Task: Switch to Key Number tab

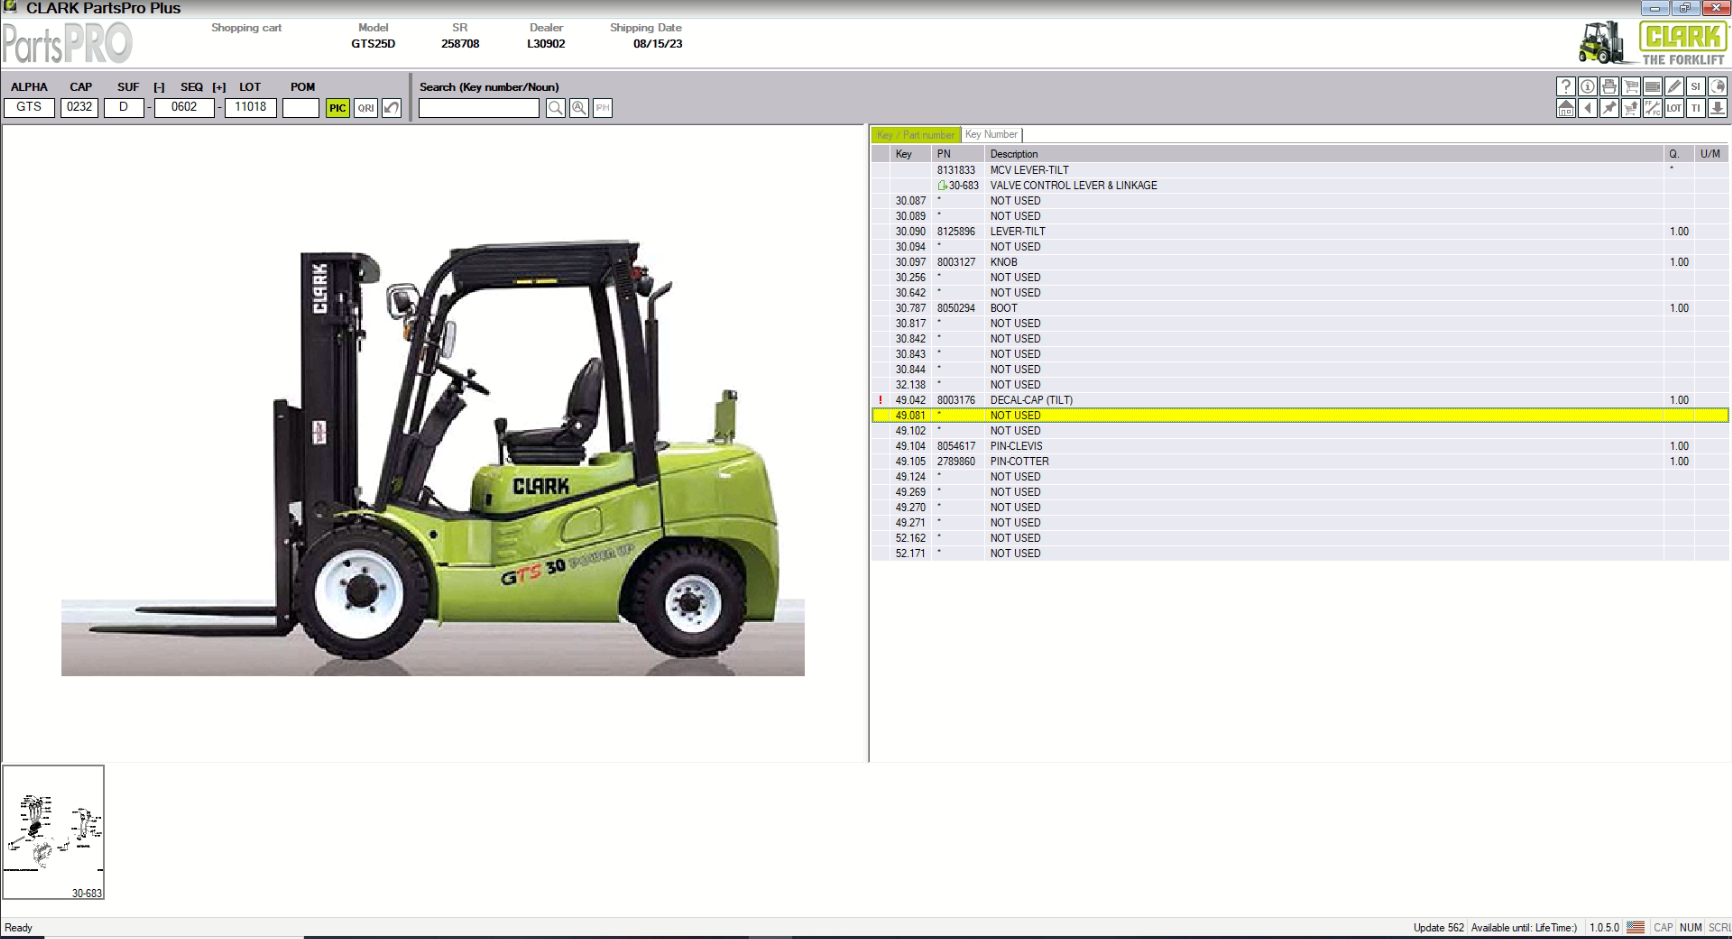Action: 991,134
